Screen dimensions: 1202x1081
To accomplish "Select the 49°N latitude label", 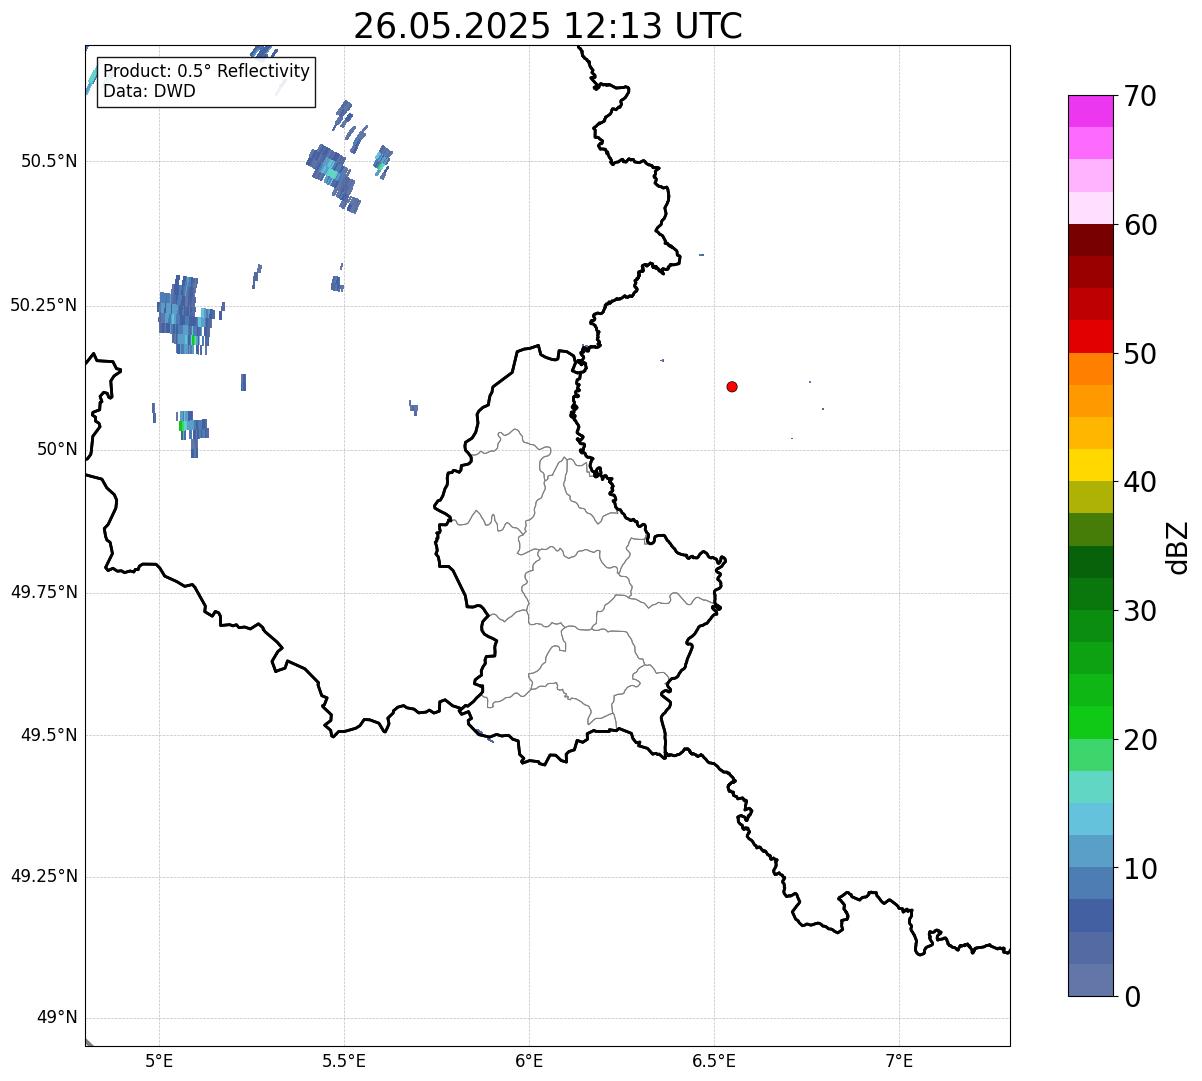I will pos(57,1018).
